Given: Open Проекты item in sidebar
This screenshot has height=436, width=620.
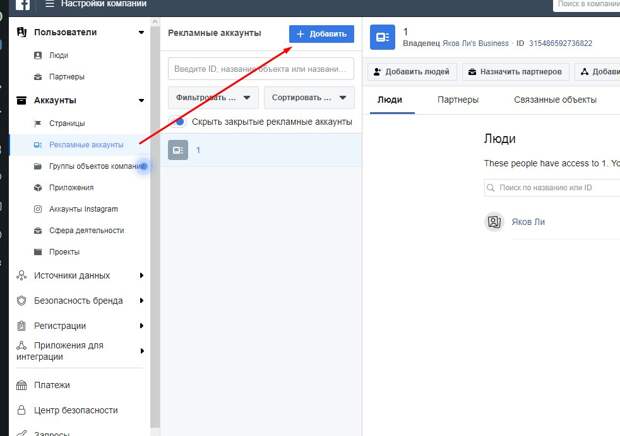Looking at the screenshot, I should tap(64, 252).
